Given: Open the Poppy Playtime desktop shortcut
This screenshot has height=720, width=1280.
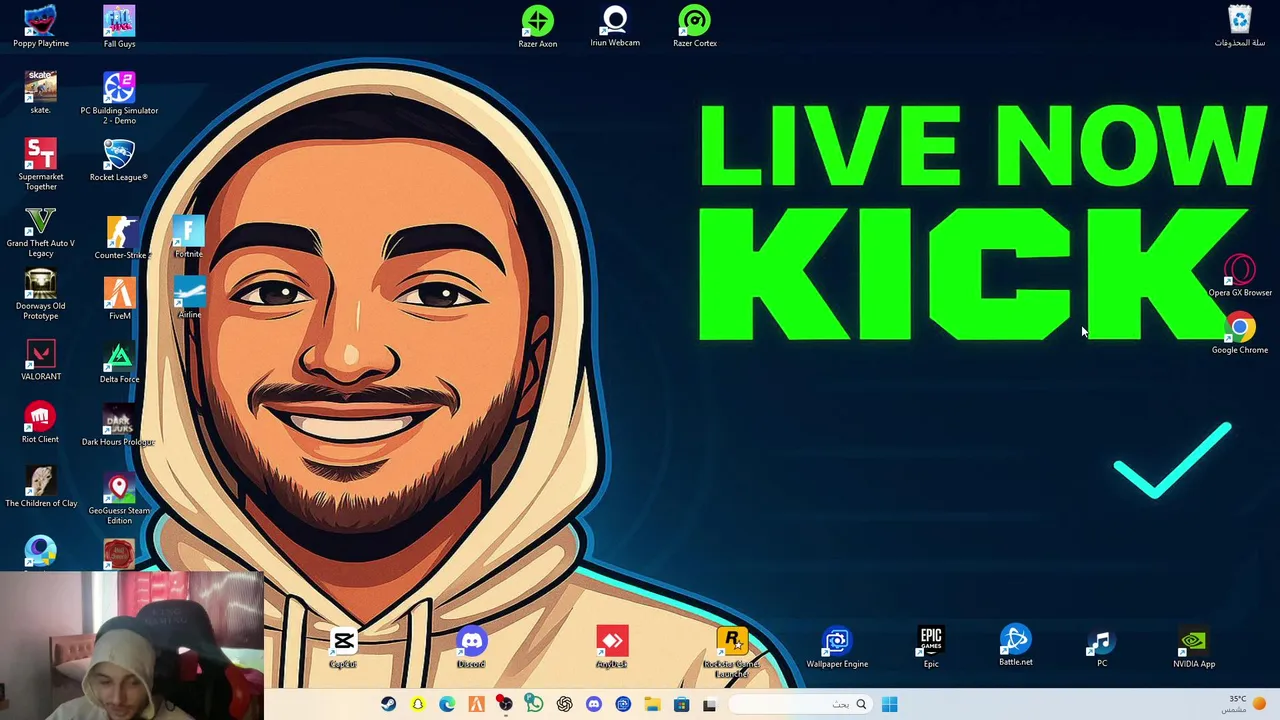Looking at the screenshot, I should (41, 27).
